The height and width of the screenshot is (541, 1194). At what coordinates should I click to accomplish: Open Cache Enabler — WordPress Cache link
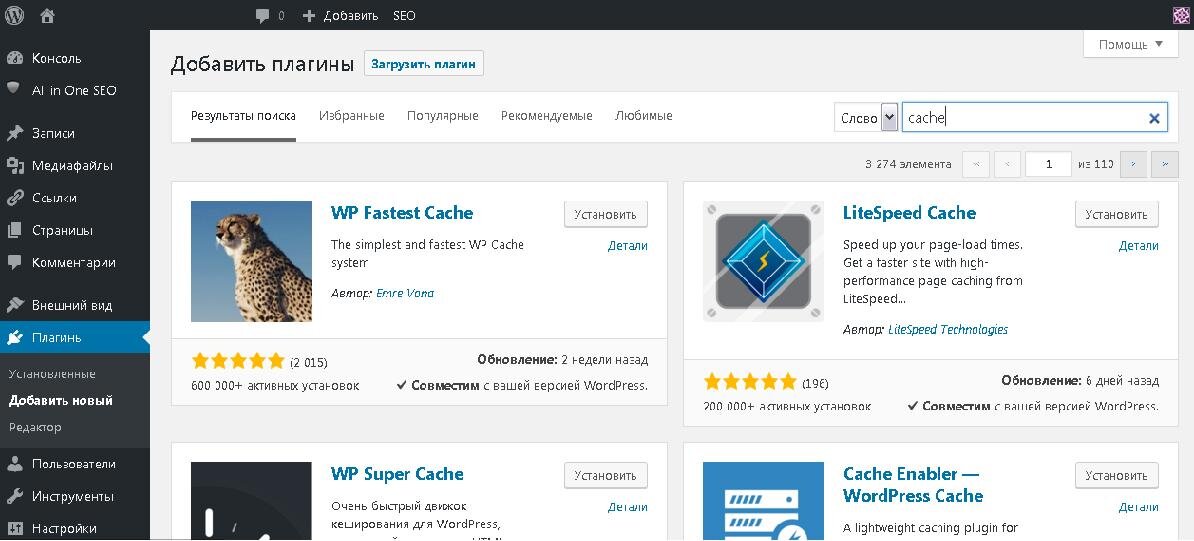pyautogui.click(x=913, y=485)
